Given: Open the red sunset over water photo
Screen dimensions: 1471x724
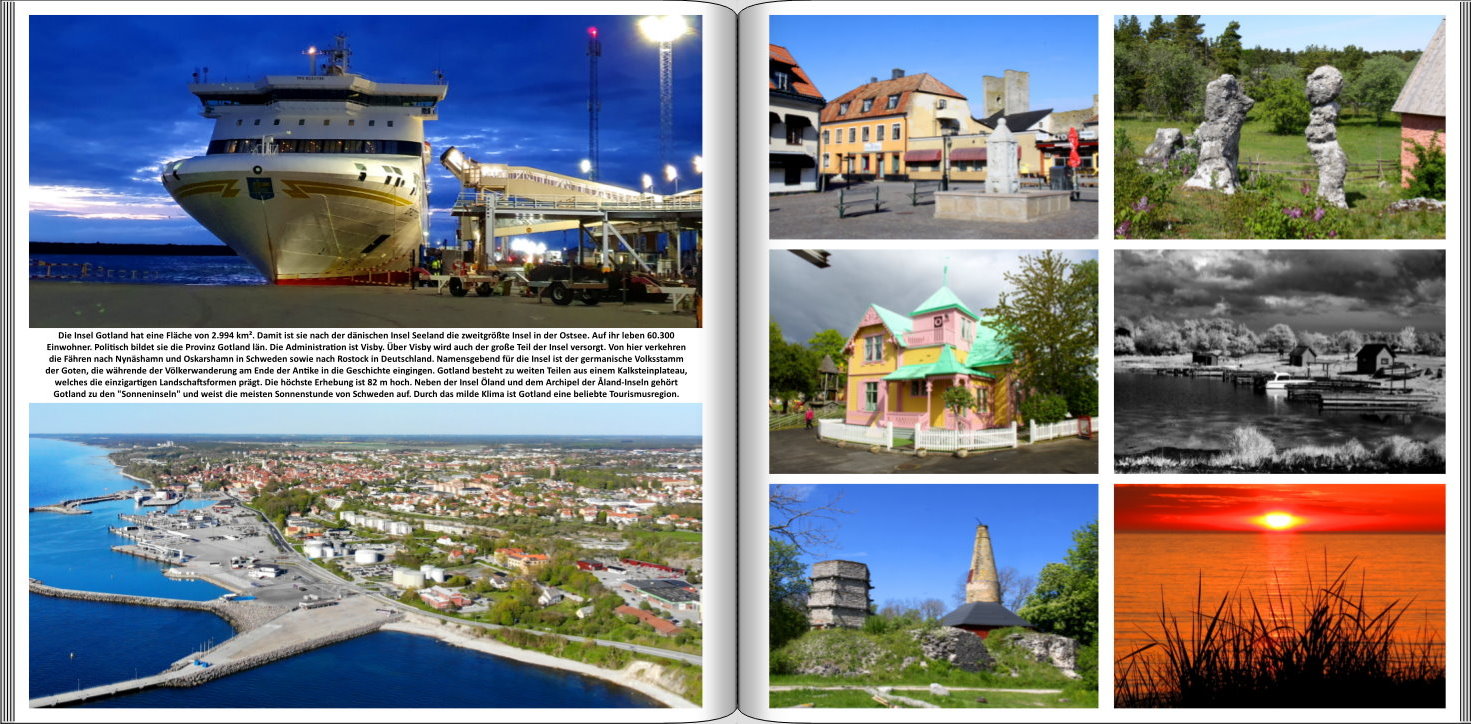Looking at the screenshot, I should click(x=1279, y=596).
